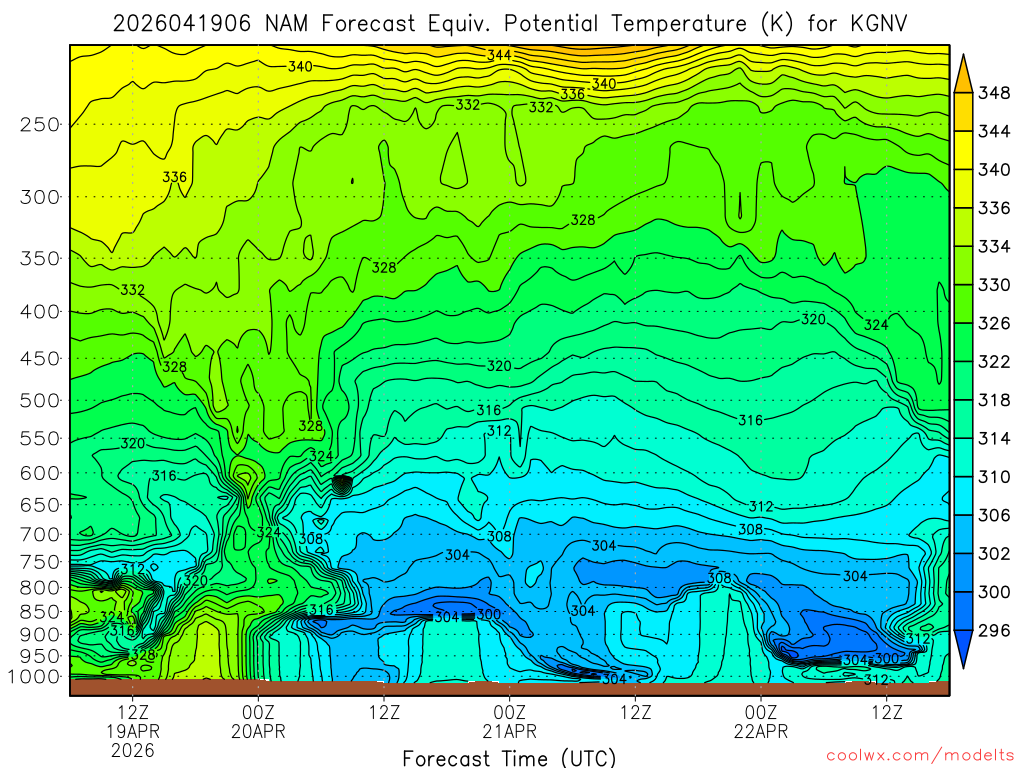This screenshot has width=1024, height=768.
Task: Select the 700 pressure-level axis label
Action: [40, 535]
